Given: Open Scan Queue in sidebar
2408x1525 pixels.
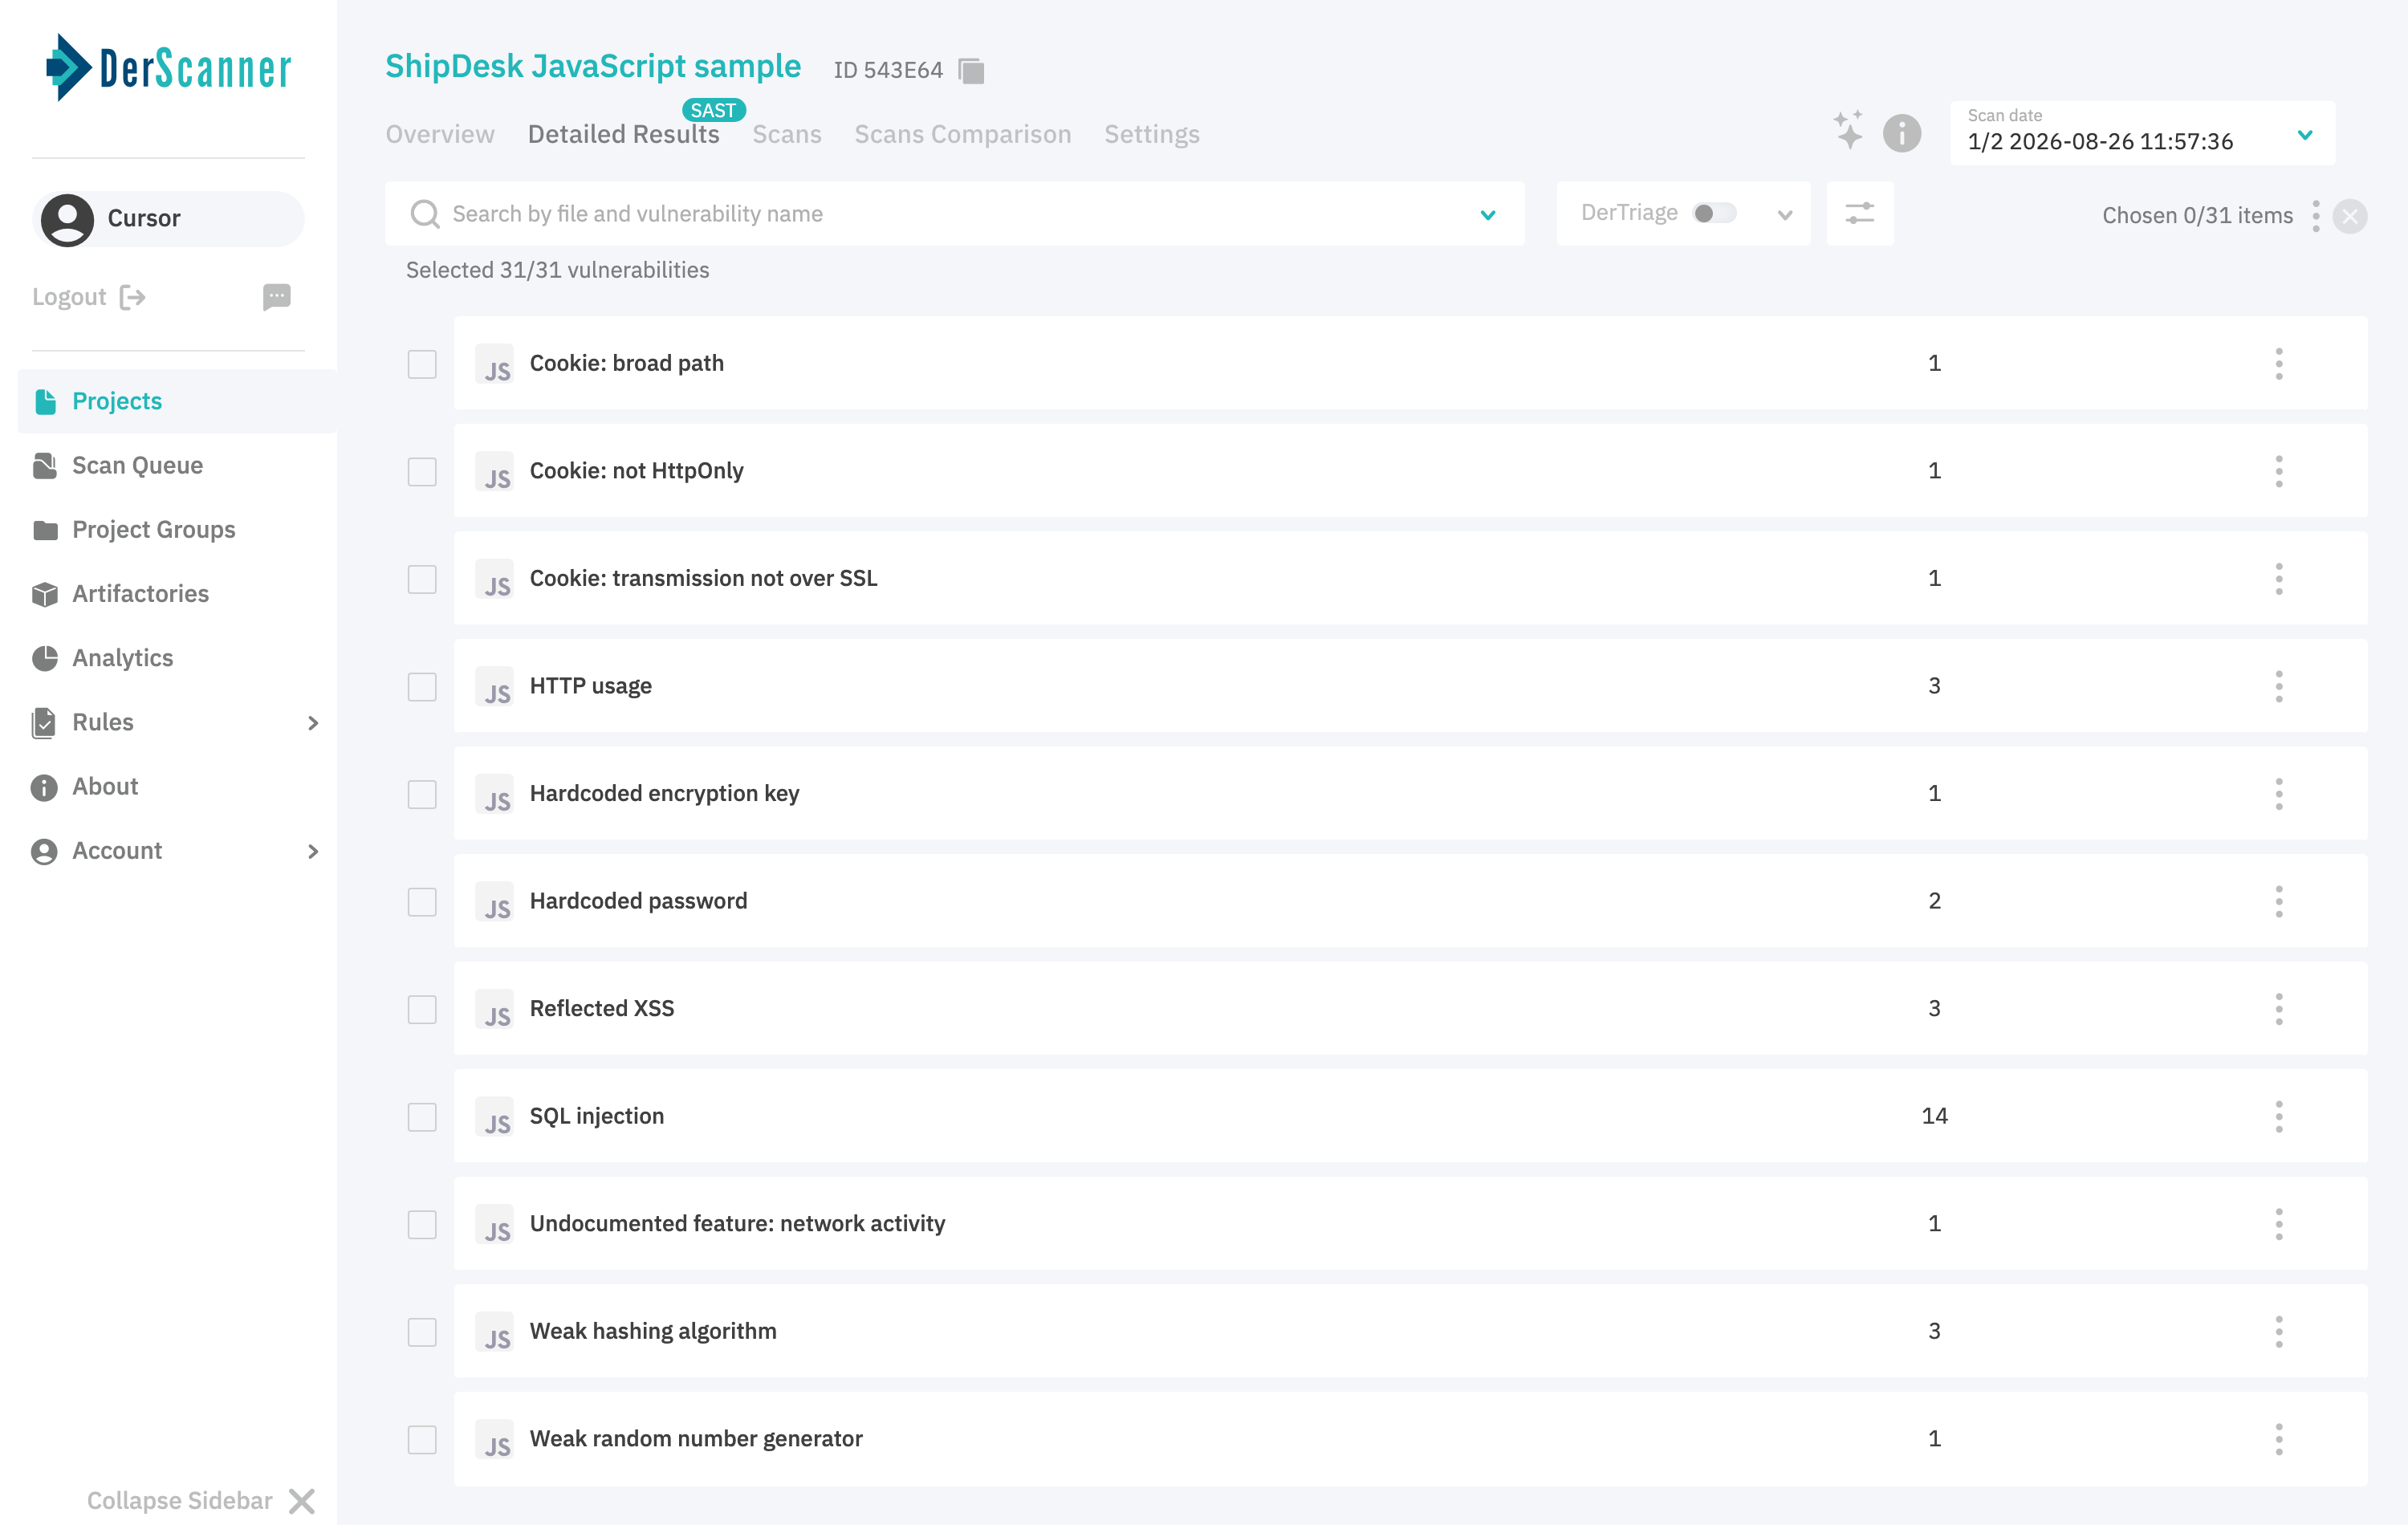Looking at the screenshot, I should [x=137, y=465].
